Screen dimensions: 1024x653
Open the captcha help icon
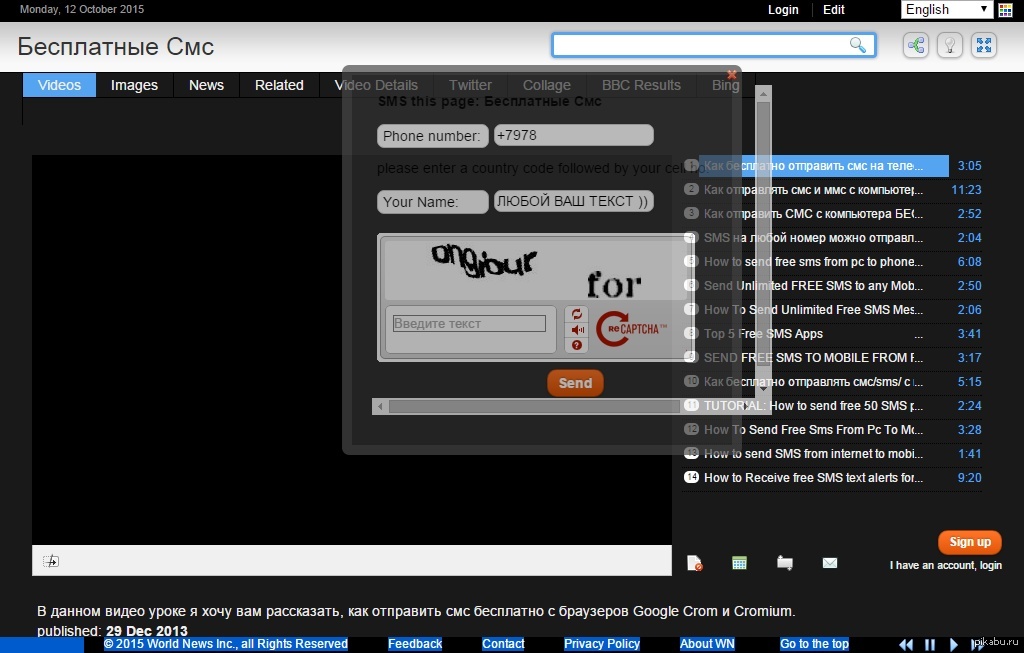click(x=577, y=345)
